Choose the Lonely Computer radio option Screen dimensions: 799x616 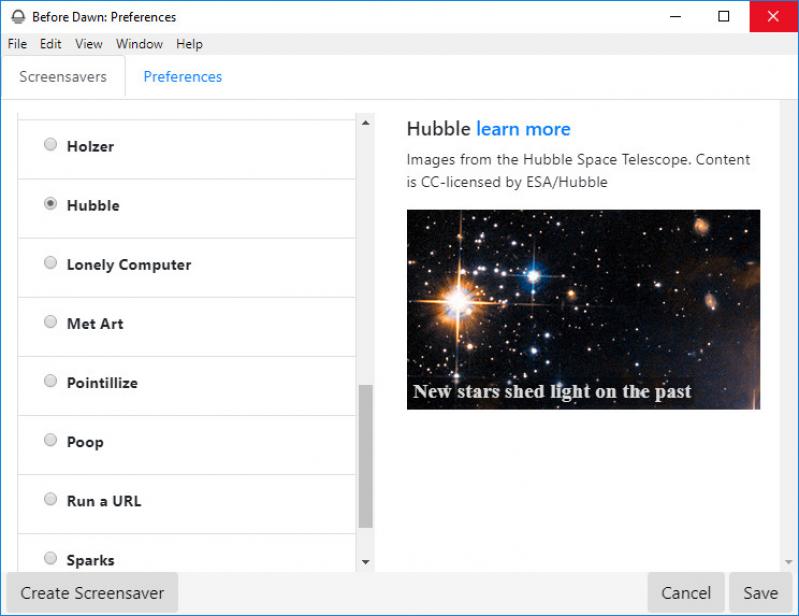click(50, 262)
